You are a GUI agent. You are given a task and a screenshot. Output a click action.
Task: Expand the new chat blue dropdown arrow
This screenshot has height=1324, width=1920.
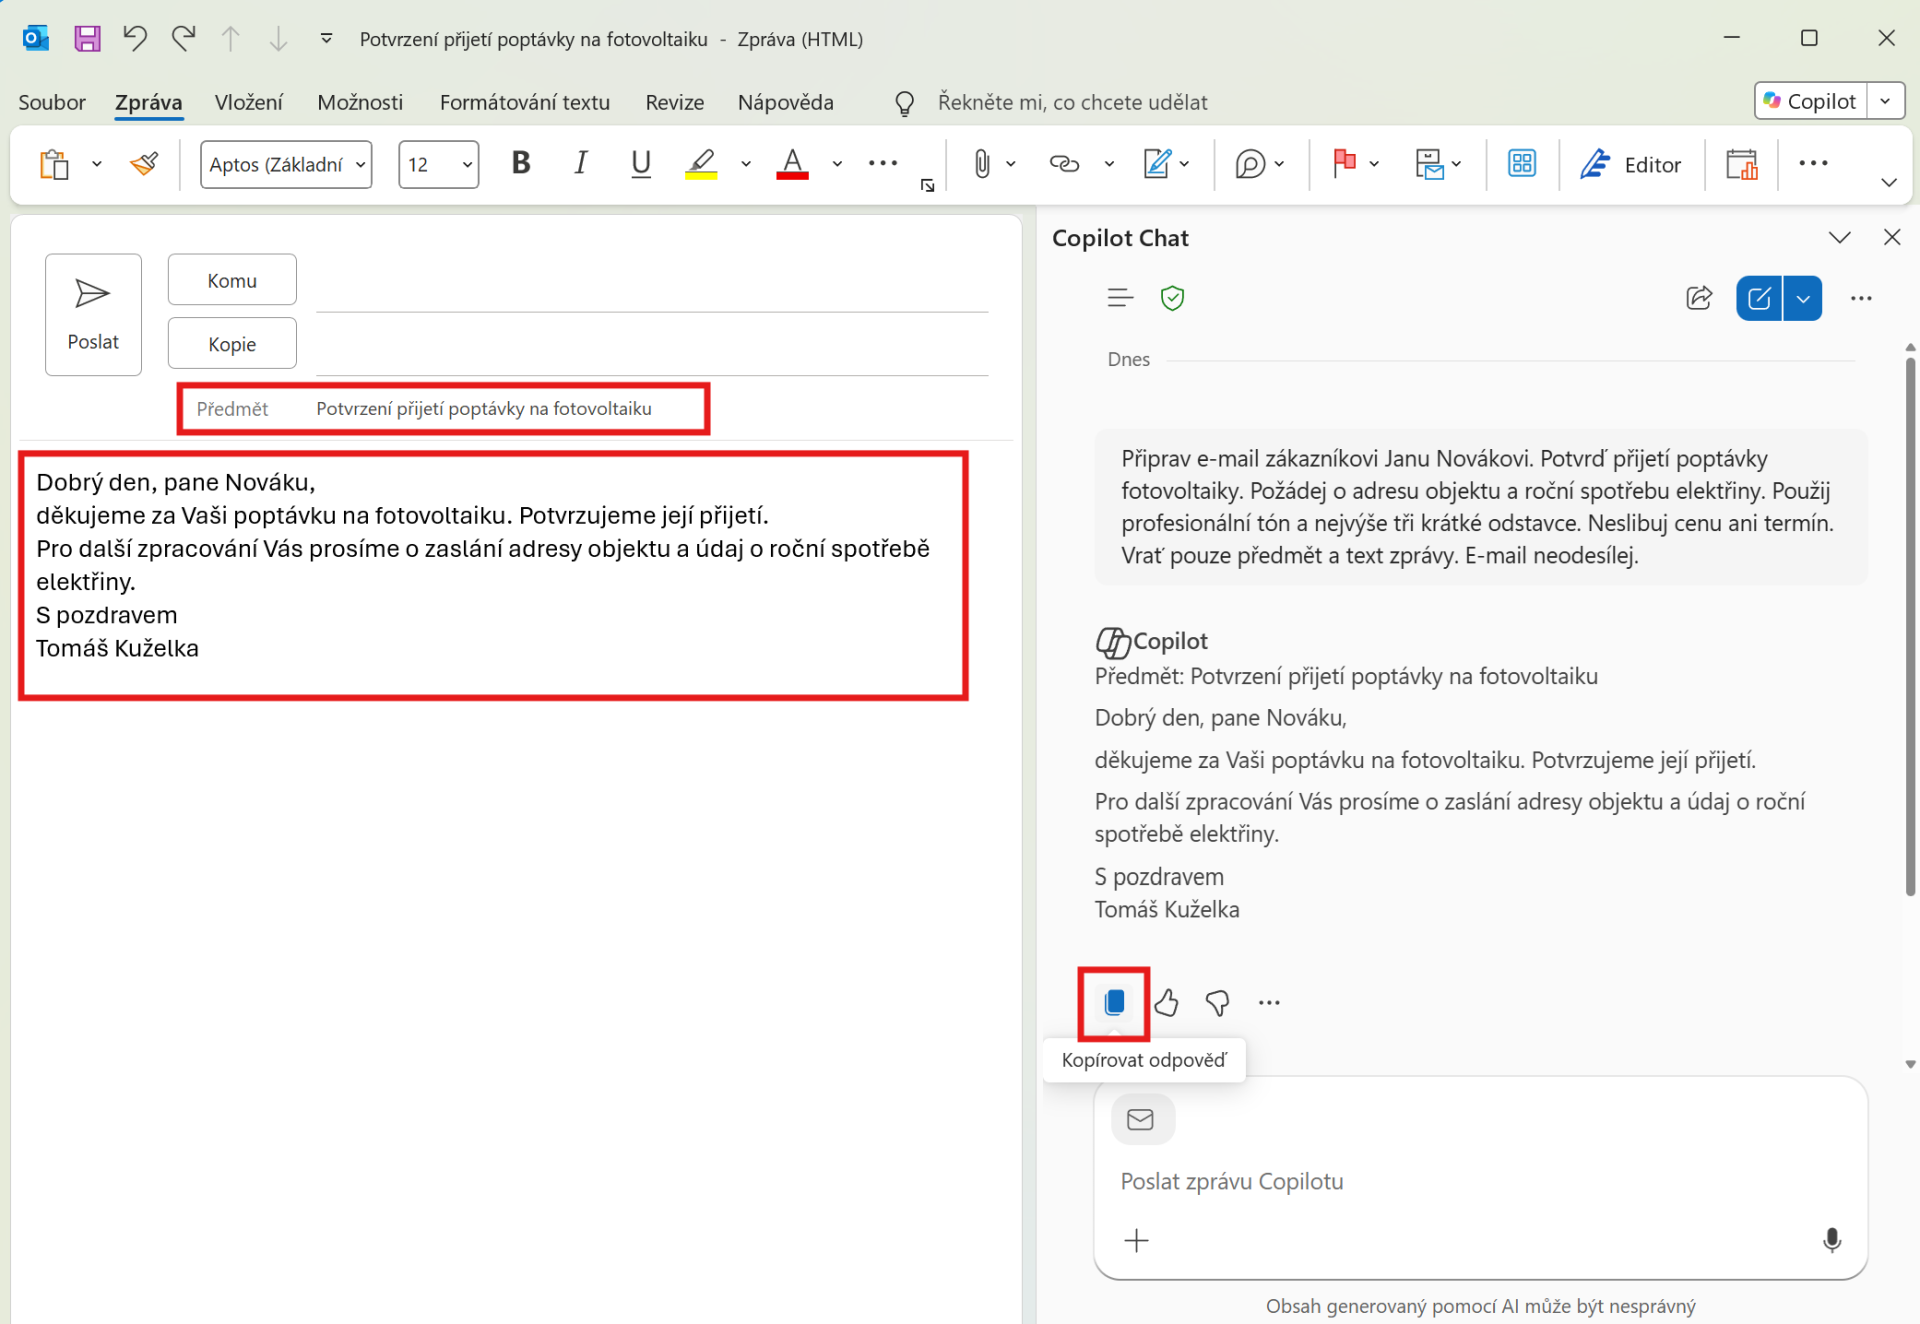pos(1802,298)
